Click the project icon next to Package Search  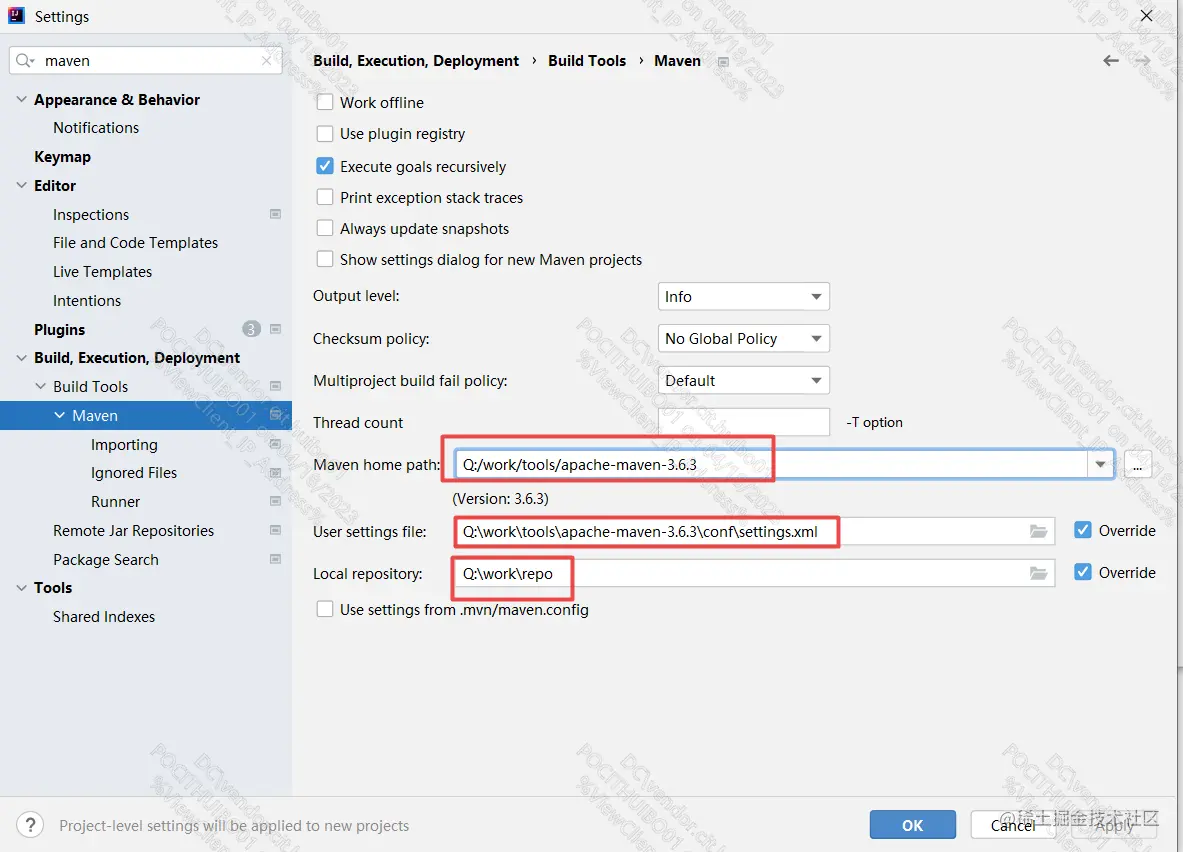tap(275, 559)
